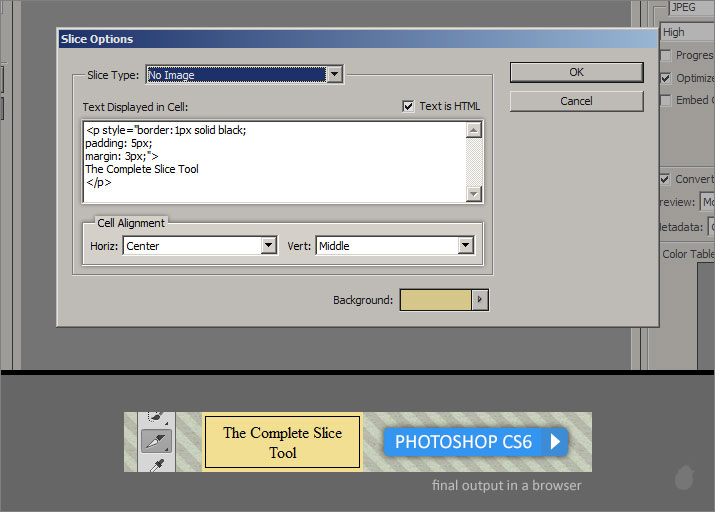Click the scroll up arrow in text box
Viewport: 715px width, 512px height.
click(x=474, y=130)
